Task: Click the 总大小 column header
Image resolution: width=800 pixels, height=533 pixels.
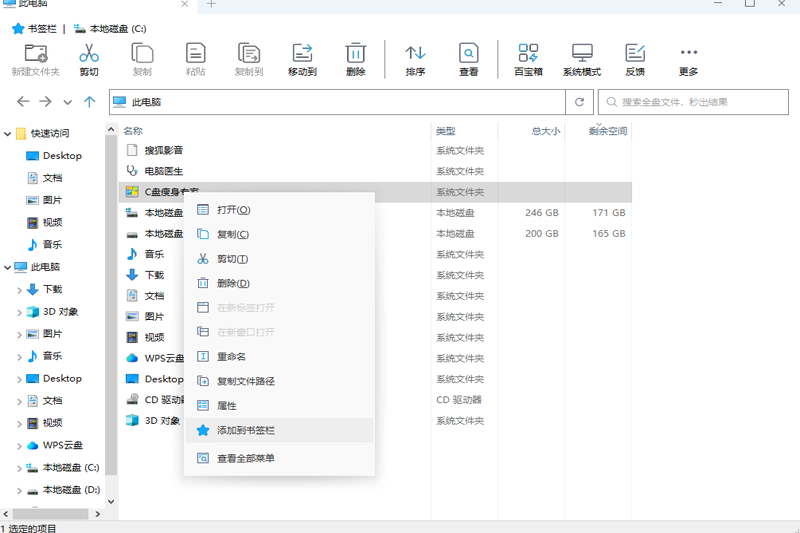Action: coord(546,131)
